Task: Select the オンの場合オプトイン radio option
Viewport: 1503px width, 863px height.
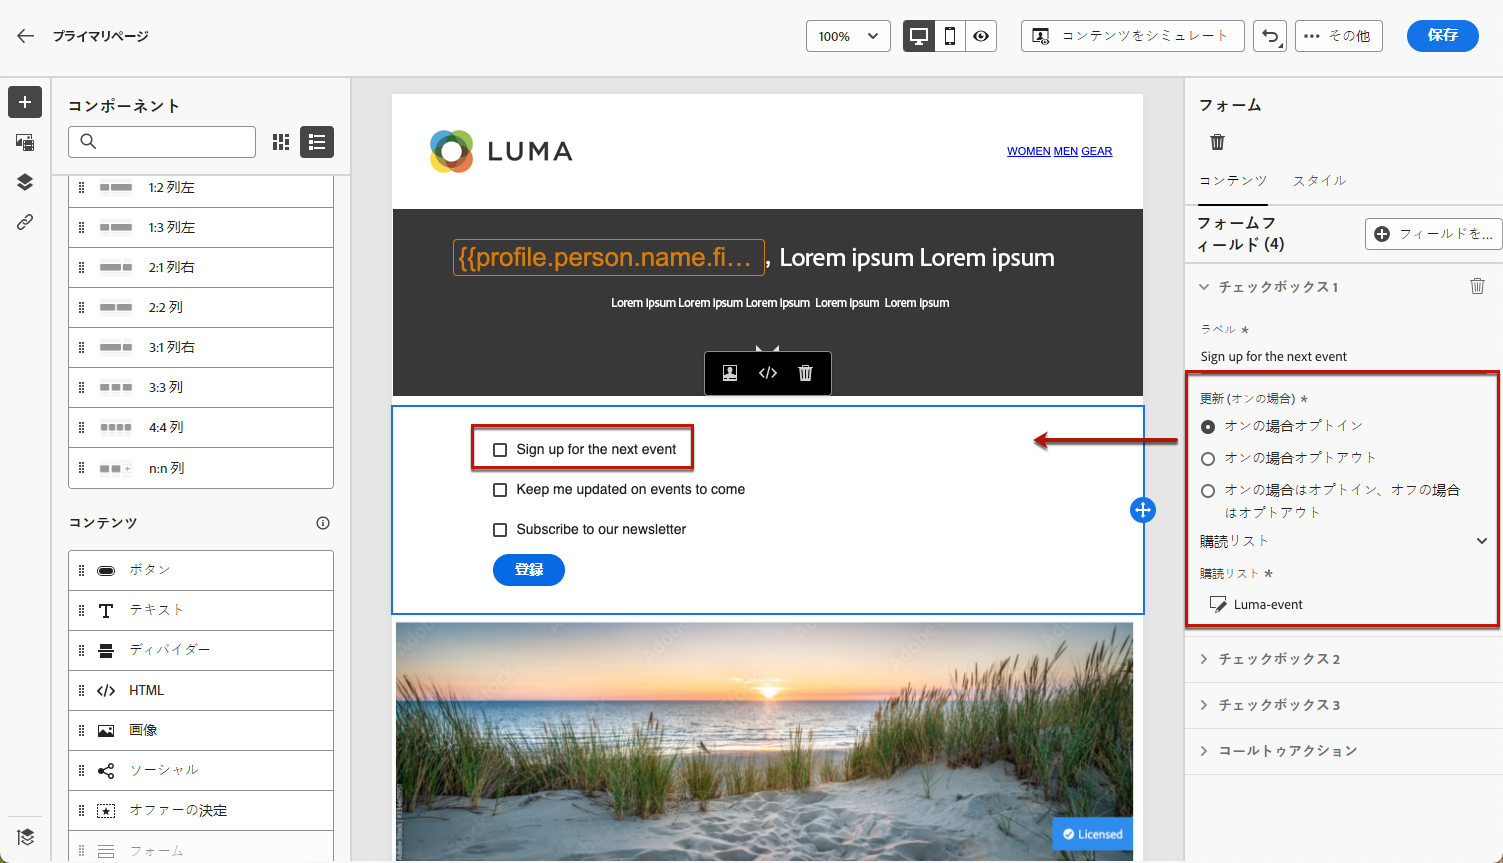Action: coord(1208,427)
